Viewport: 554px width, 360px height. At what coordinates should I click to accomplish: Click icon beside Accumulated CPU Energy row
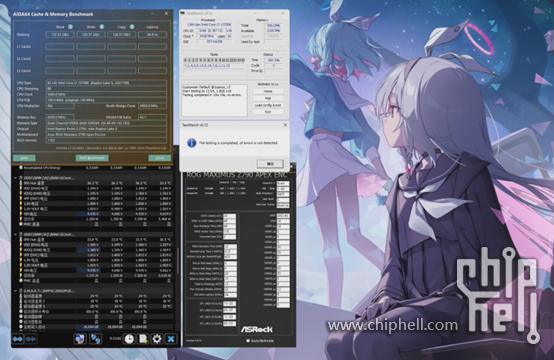21,167
